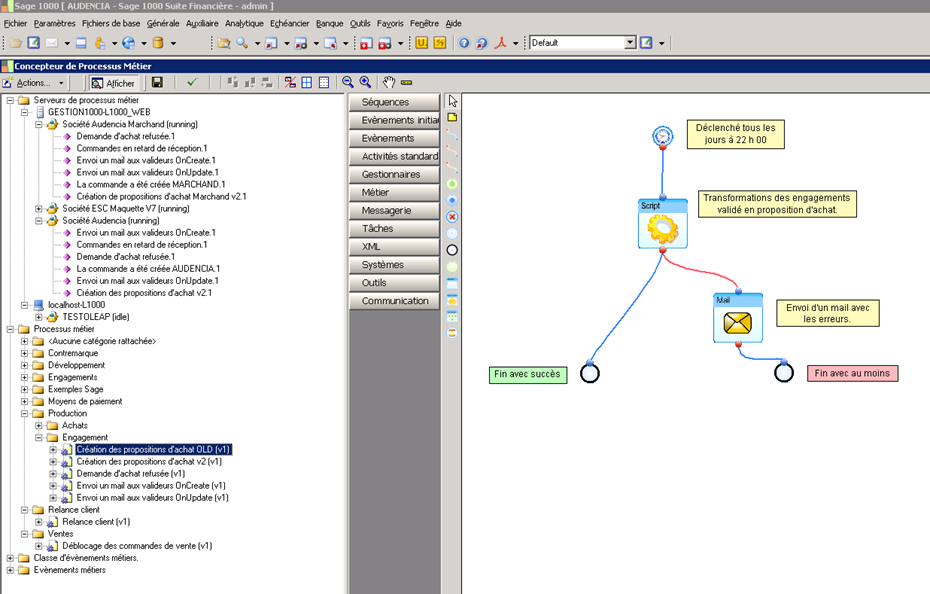Screen dimensions: 930x594
Task: Collapse the Production folder
Action: point(24,414)
